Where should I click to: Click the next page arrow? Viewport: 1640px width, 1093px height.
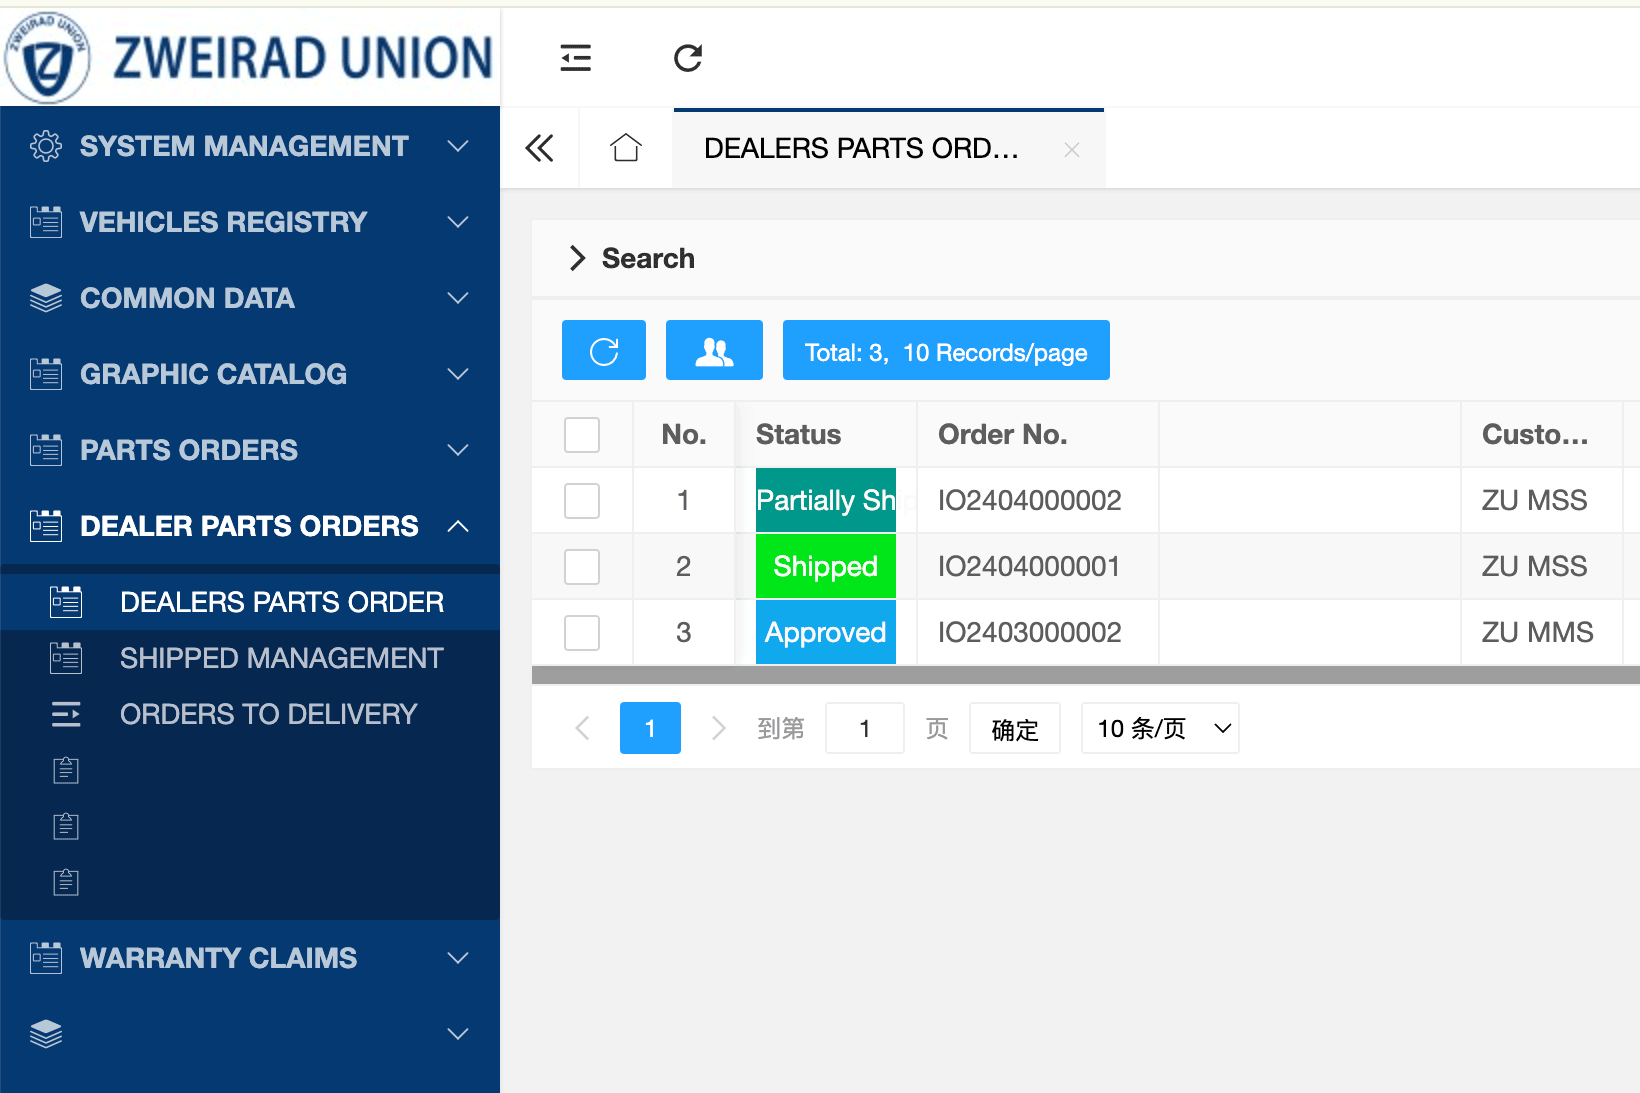(718, 728)
